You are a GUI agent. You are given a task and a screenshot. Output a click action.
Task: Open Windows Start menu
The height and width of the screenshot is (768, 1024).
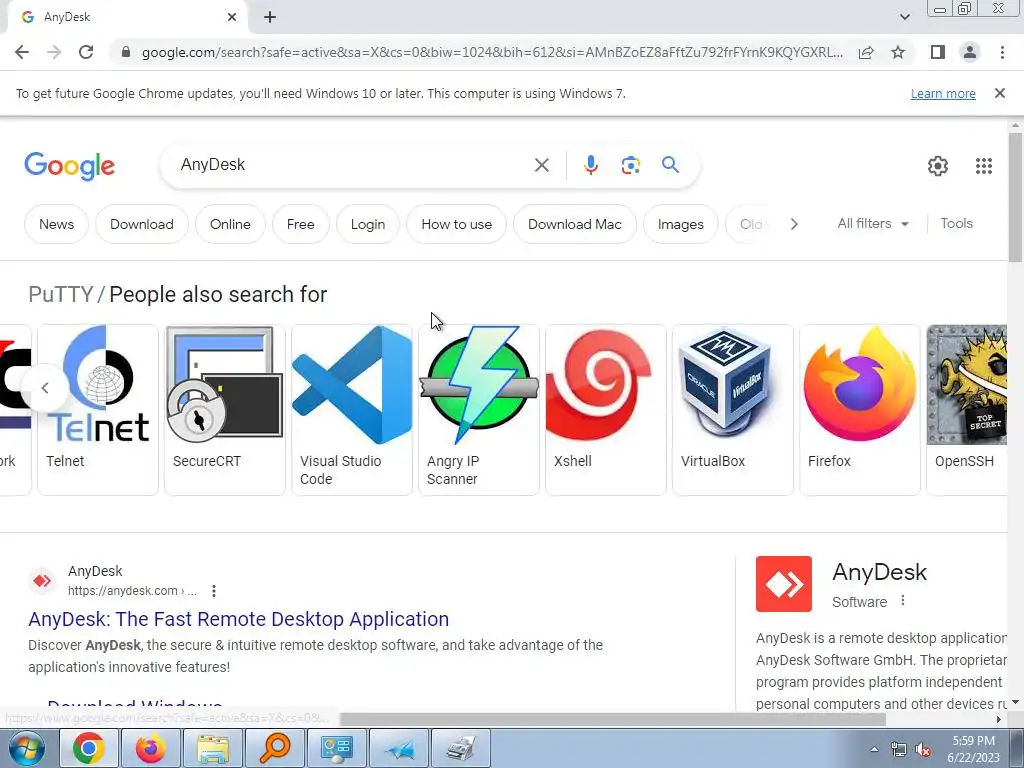pos(27,748)
